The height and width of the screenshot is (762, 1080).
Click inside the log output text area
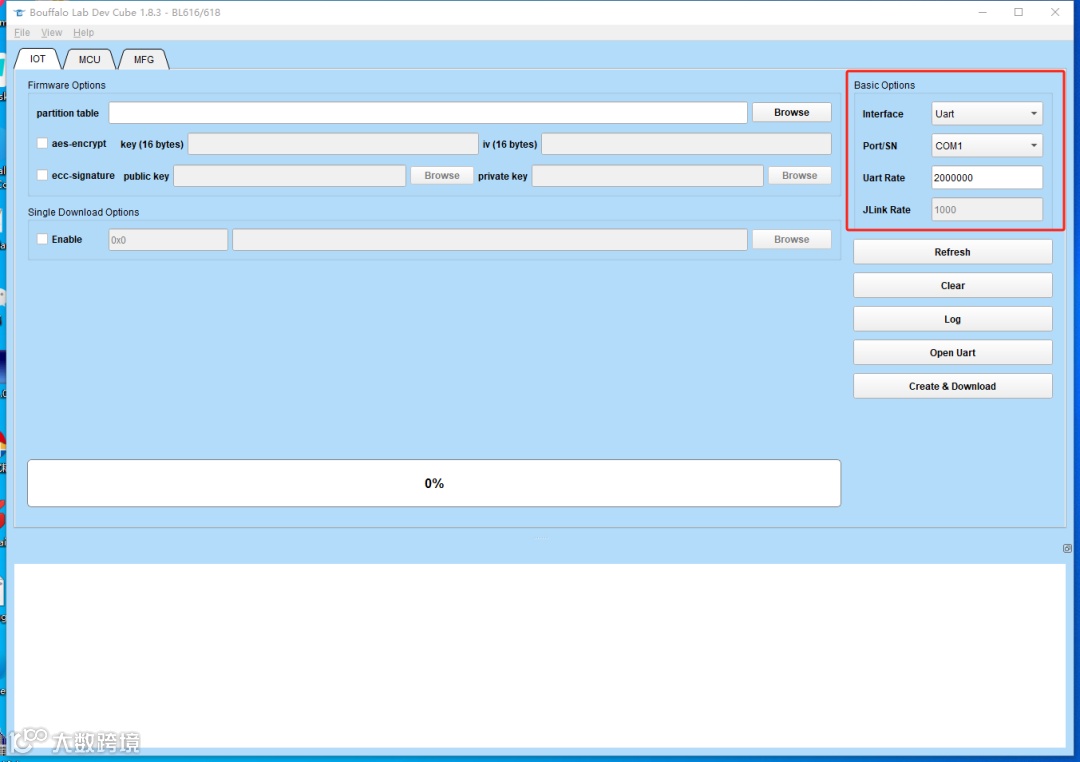[x=539, y=655]
